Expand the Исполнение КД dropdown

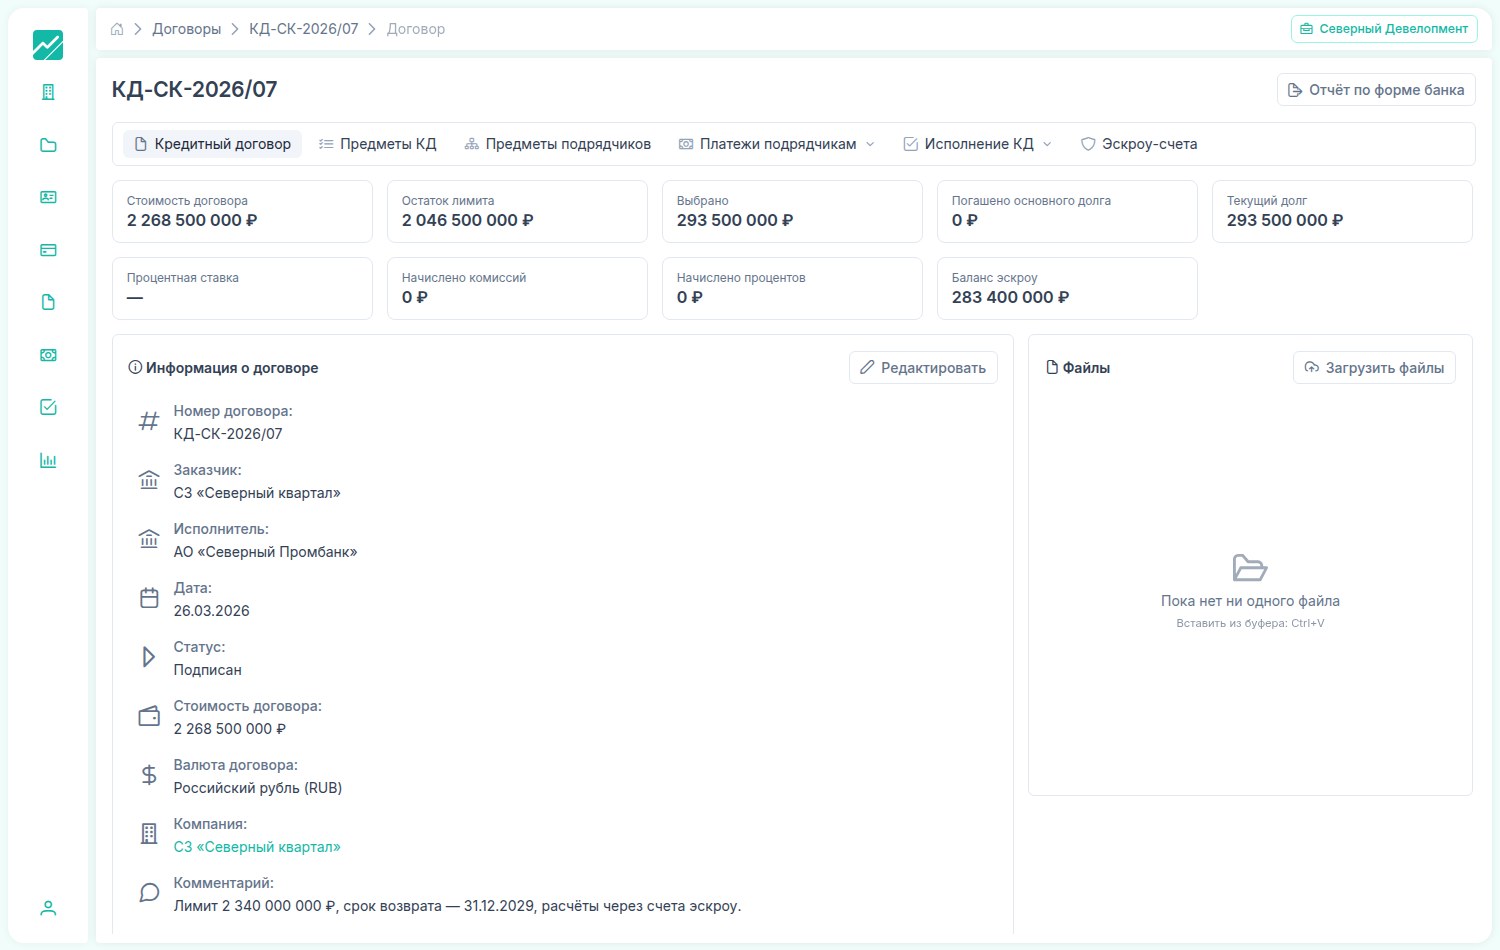[978, 144]
